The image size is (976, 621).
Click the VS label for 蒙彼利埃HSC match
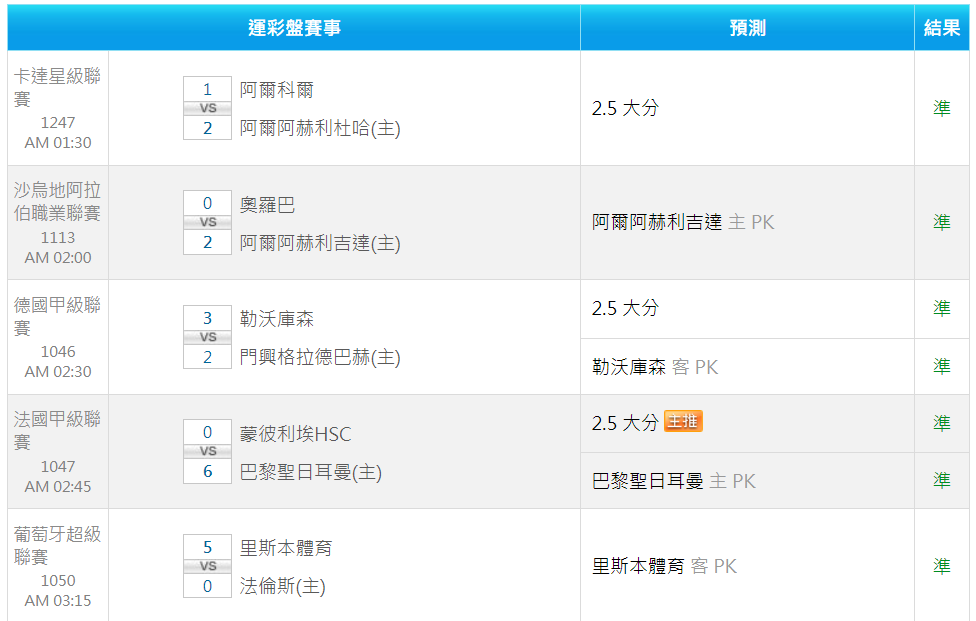point(208,451)
